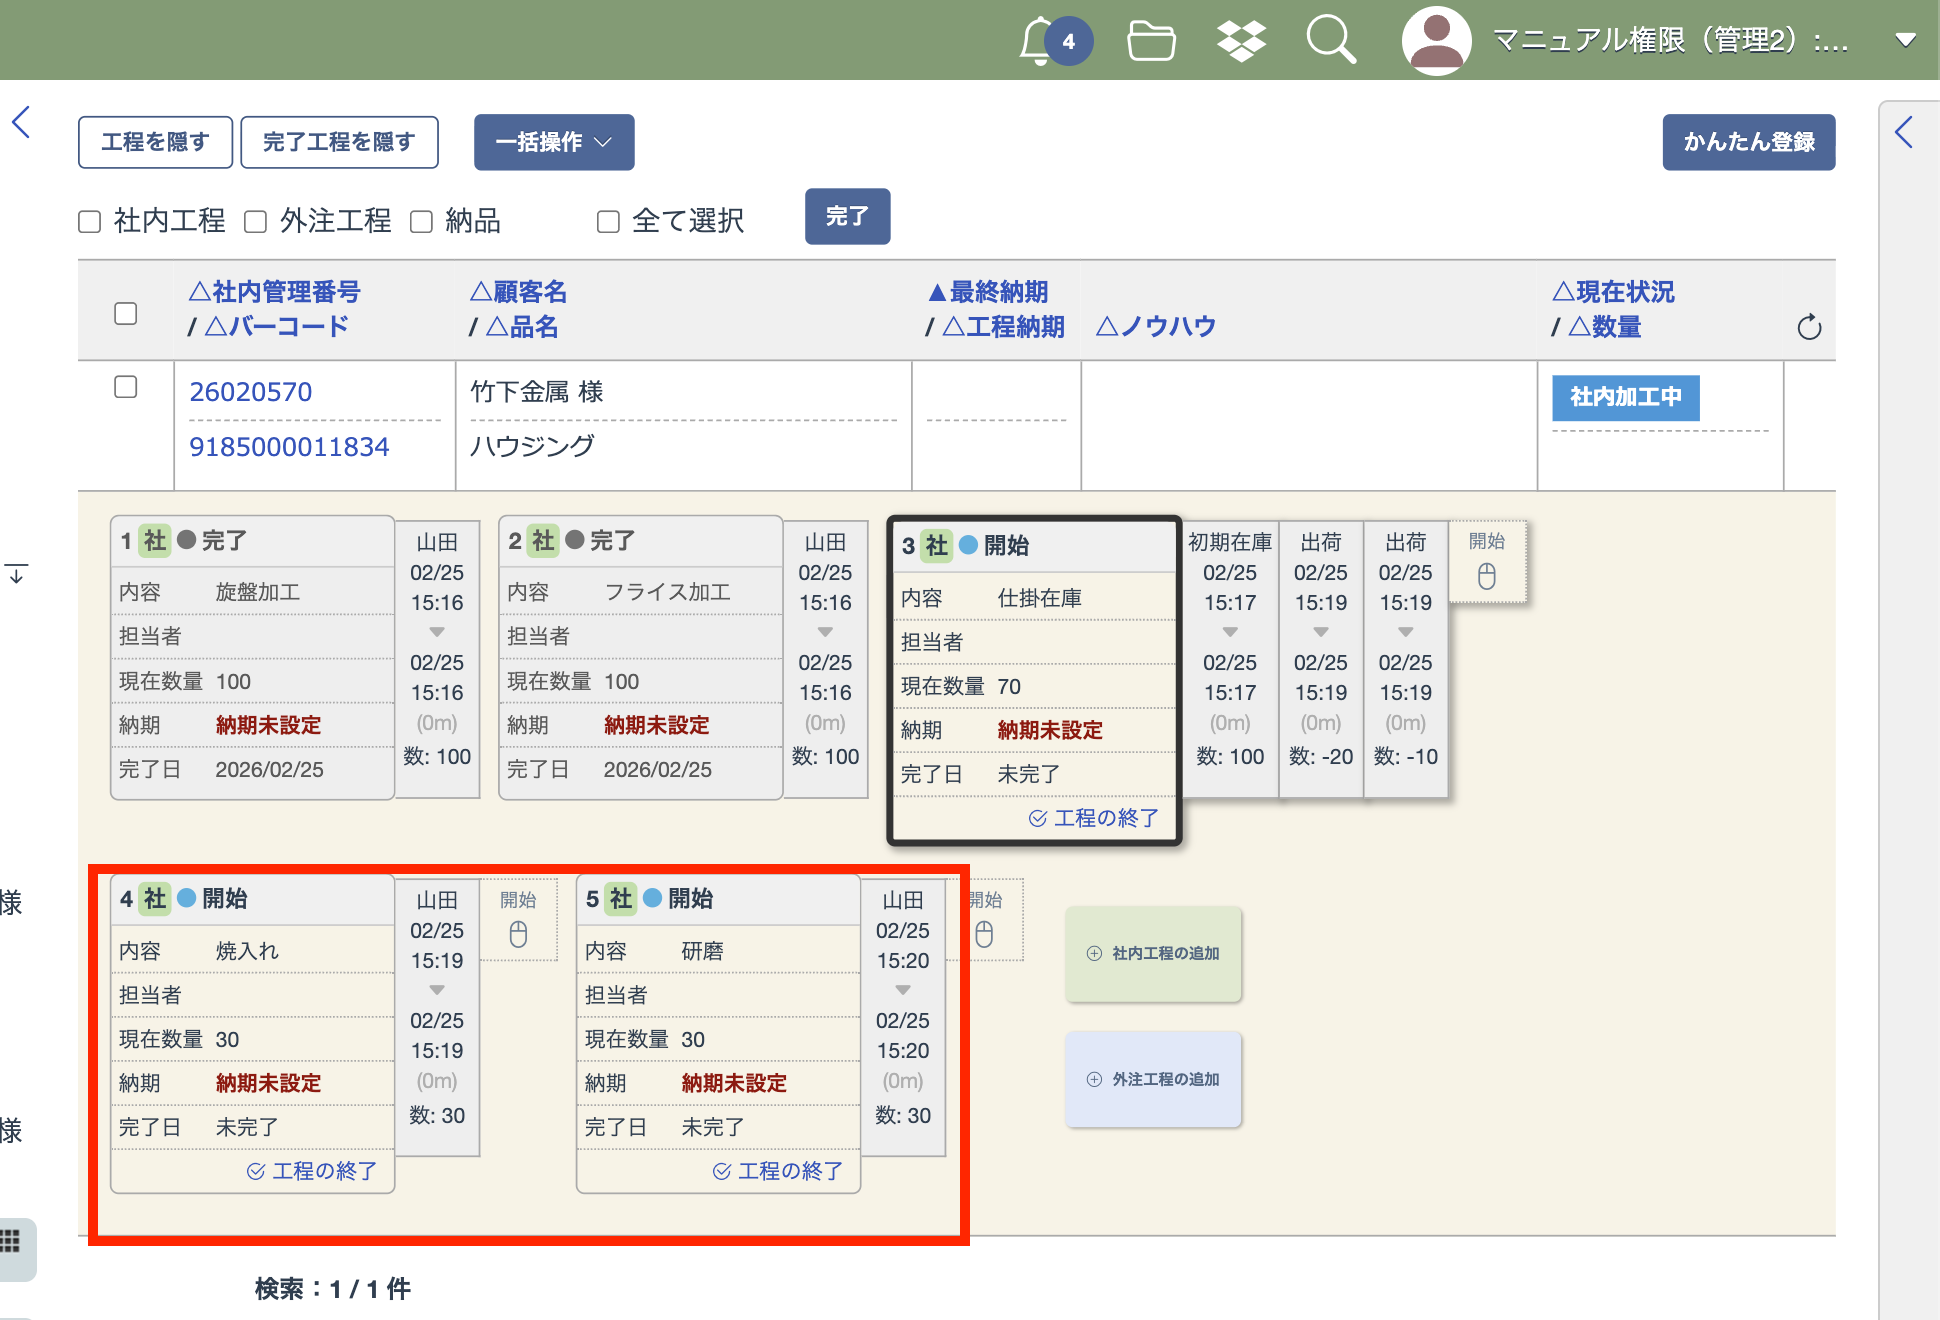Open the folder icon in header
This screenshot has height=1320, width=1940.
pyautogui.click(x=1151, y=41)
